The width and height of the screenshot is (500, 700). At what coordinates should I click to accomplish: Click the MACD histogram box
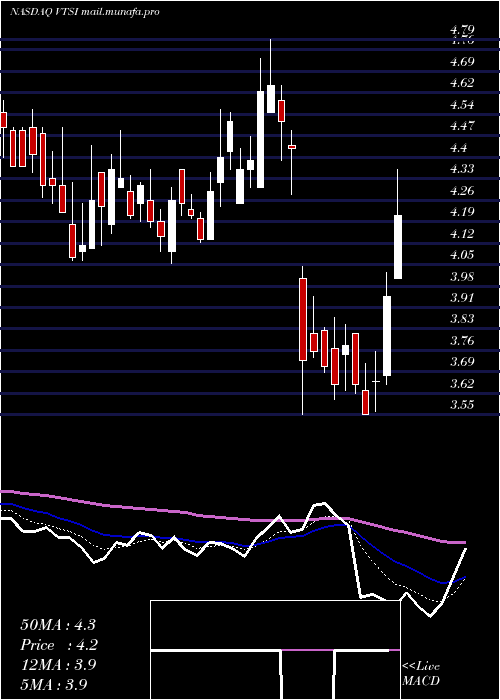point(275,650)
